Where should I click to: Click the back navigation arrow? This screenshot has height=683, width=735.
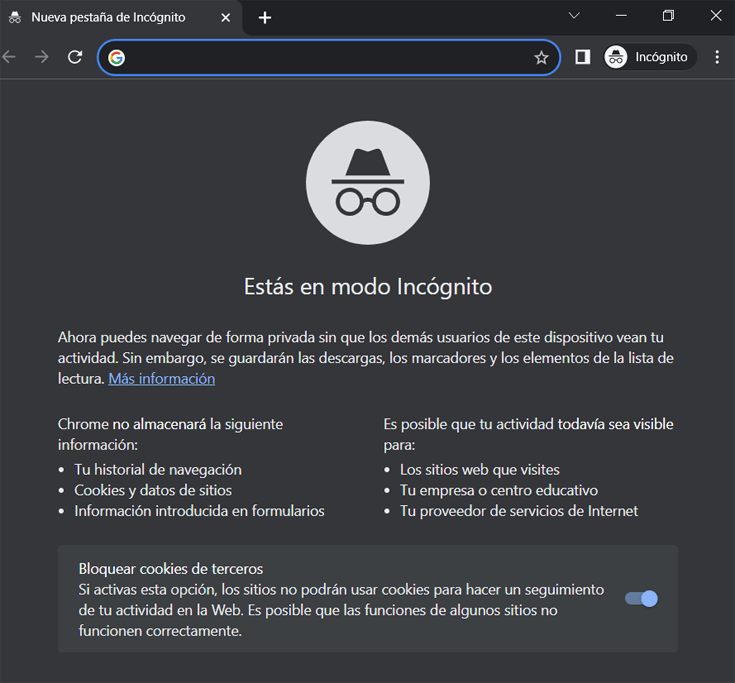pyautogui.click(x=9, y=57)
